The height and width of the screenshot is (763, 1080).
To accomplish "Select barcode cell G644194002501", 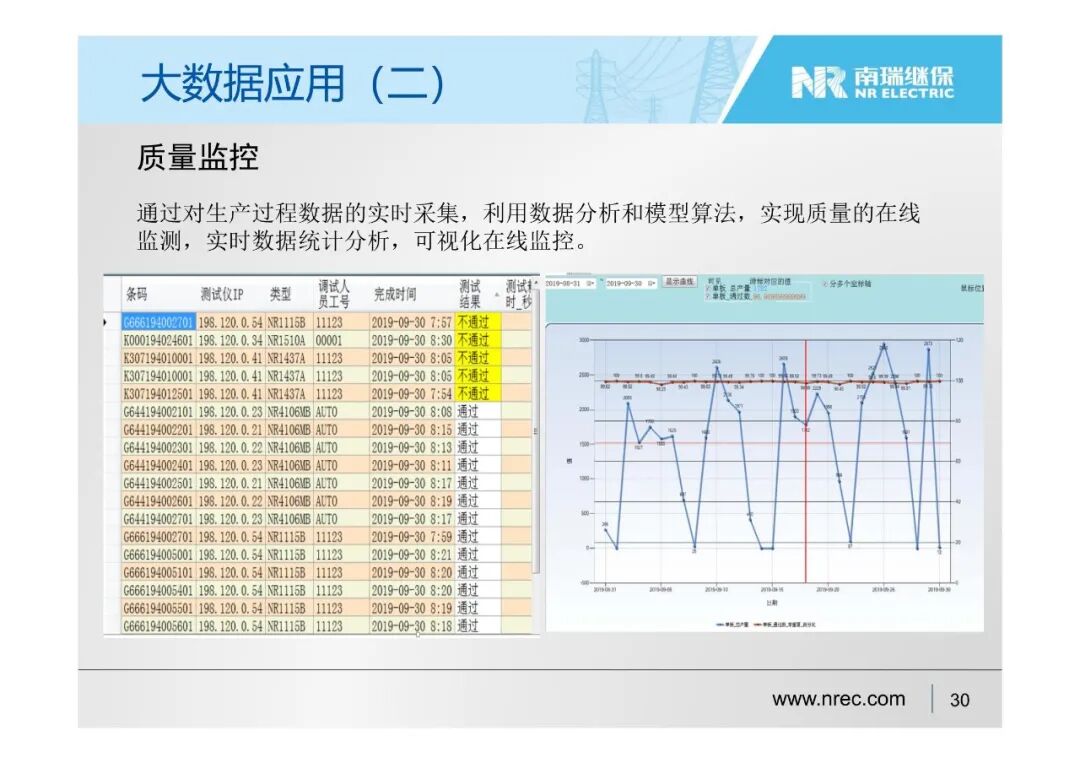I will (x=158, y=483).
